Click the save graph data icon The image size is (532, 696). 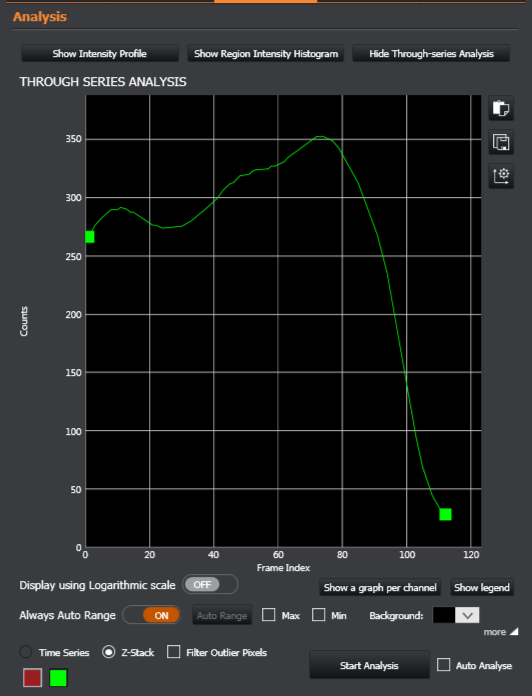click(501, 142)
